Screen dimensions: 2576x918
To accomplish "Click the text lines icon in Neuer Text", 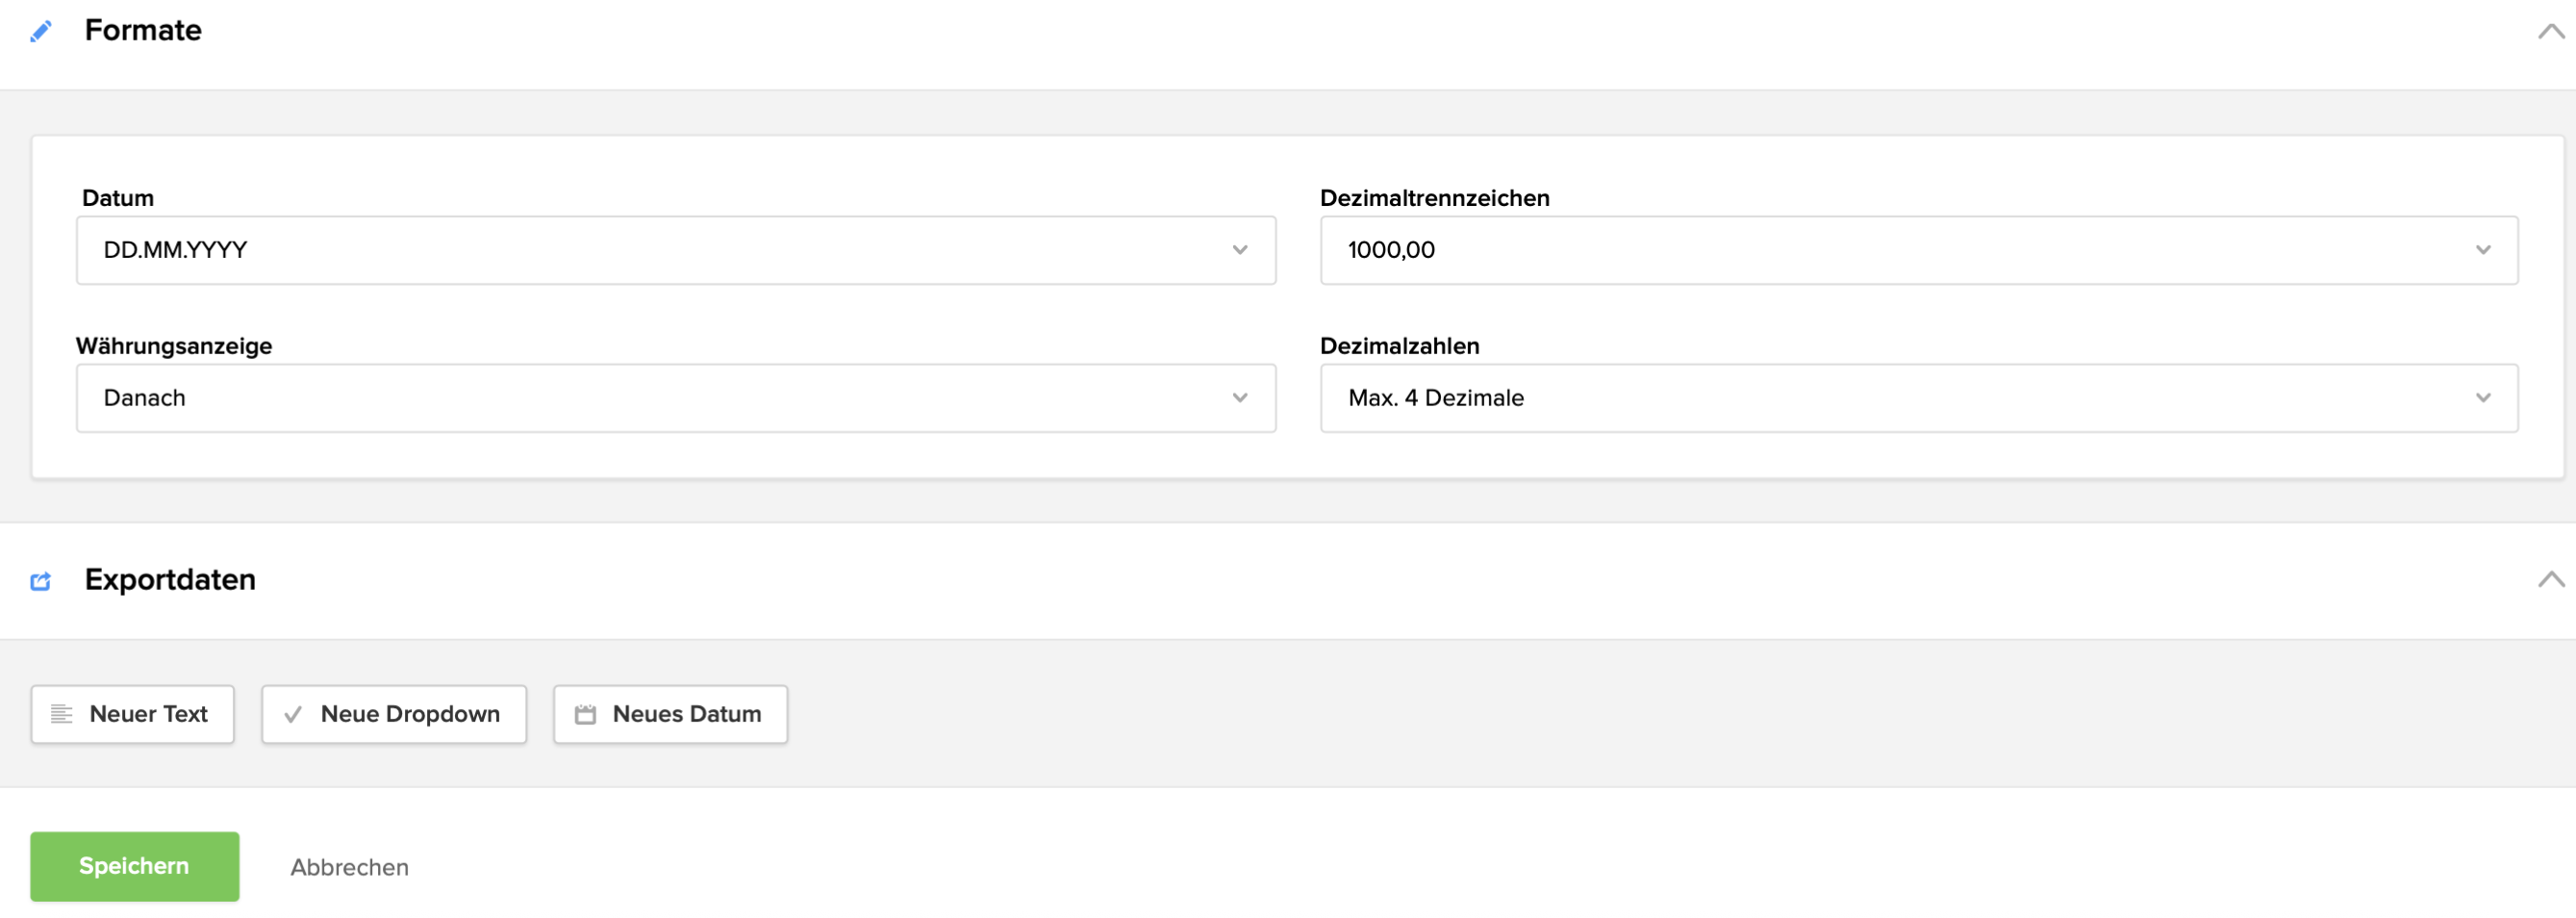I will click(62, 714).
